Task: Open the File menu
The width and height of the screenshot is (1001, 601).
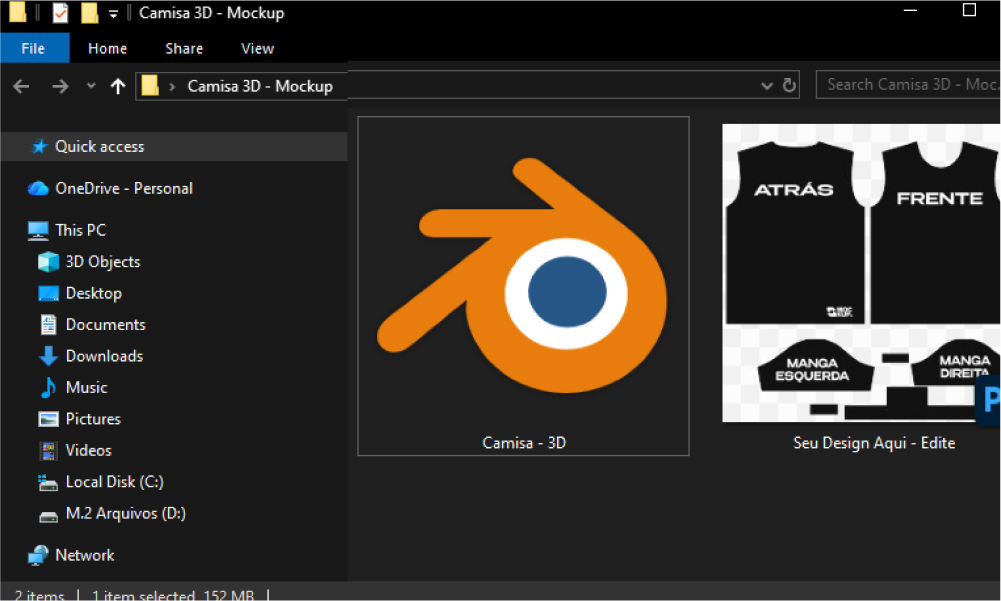Action: (x=34, y=48)
